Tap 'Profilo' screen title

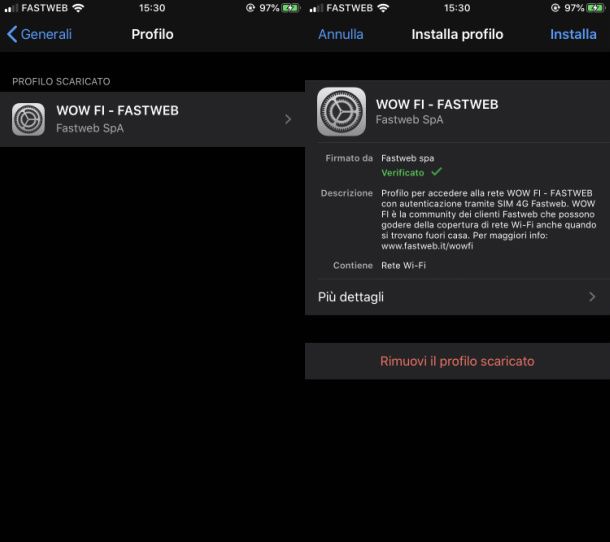(152, 34)
